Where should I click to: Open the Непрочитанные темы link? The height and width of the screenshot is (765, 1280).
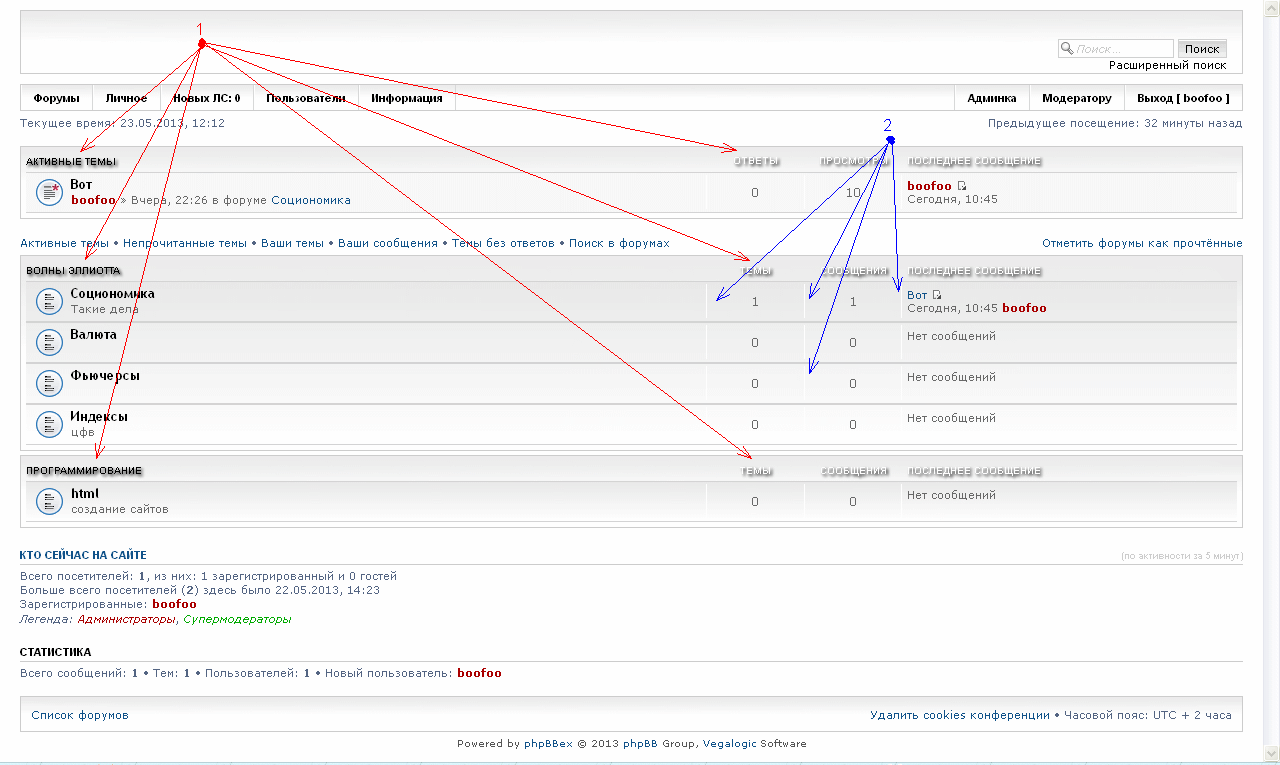(184, 243)
